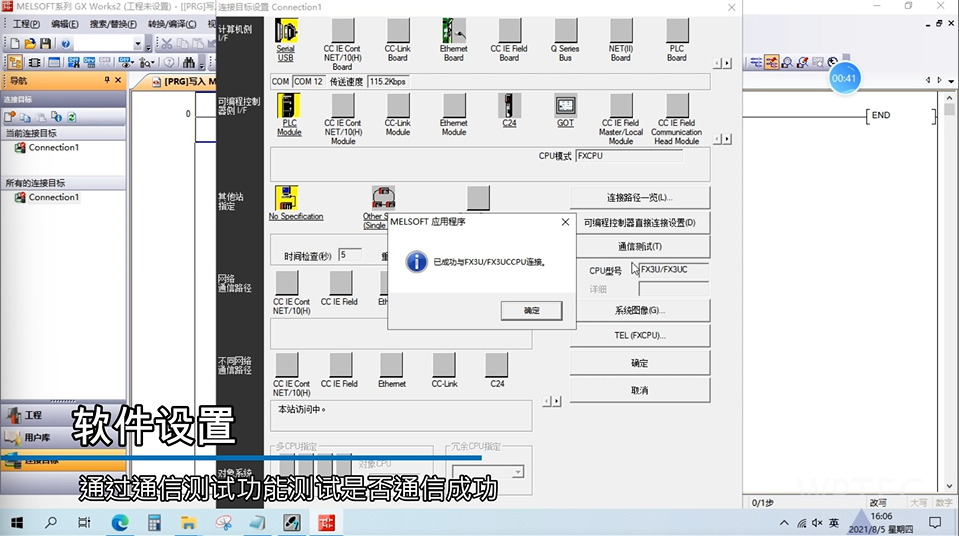959x536 pixels.
Task: Click the cut scissors toolbar icon
Action: tap(166, 43)
